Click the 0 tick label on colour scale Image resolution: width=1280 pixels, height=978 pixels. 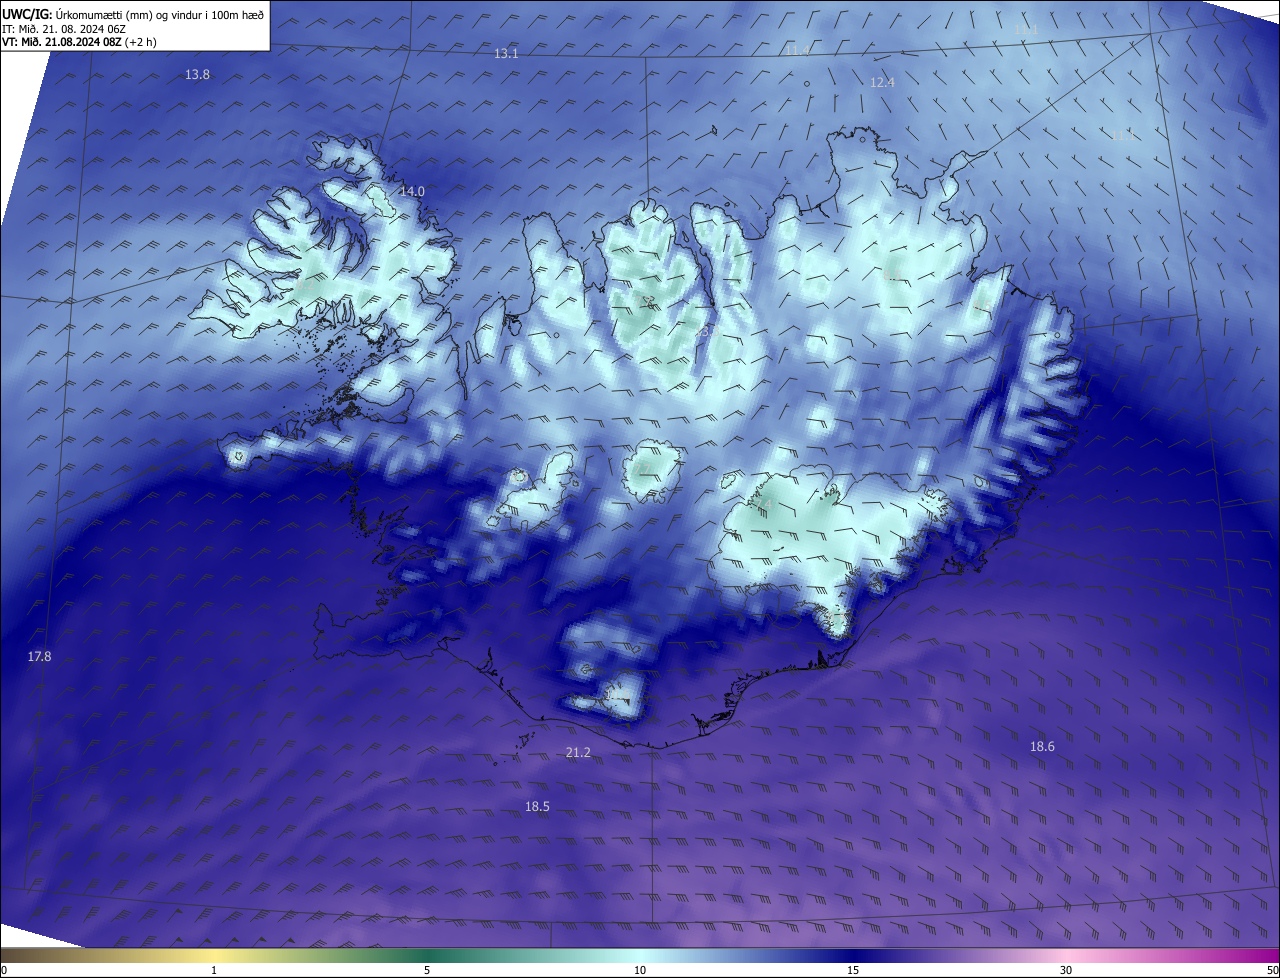tap(4, 970)
